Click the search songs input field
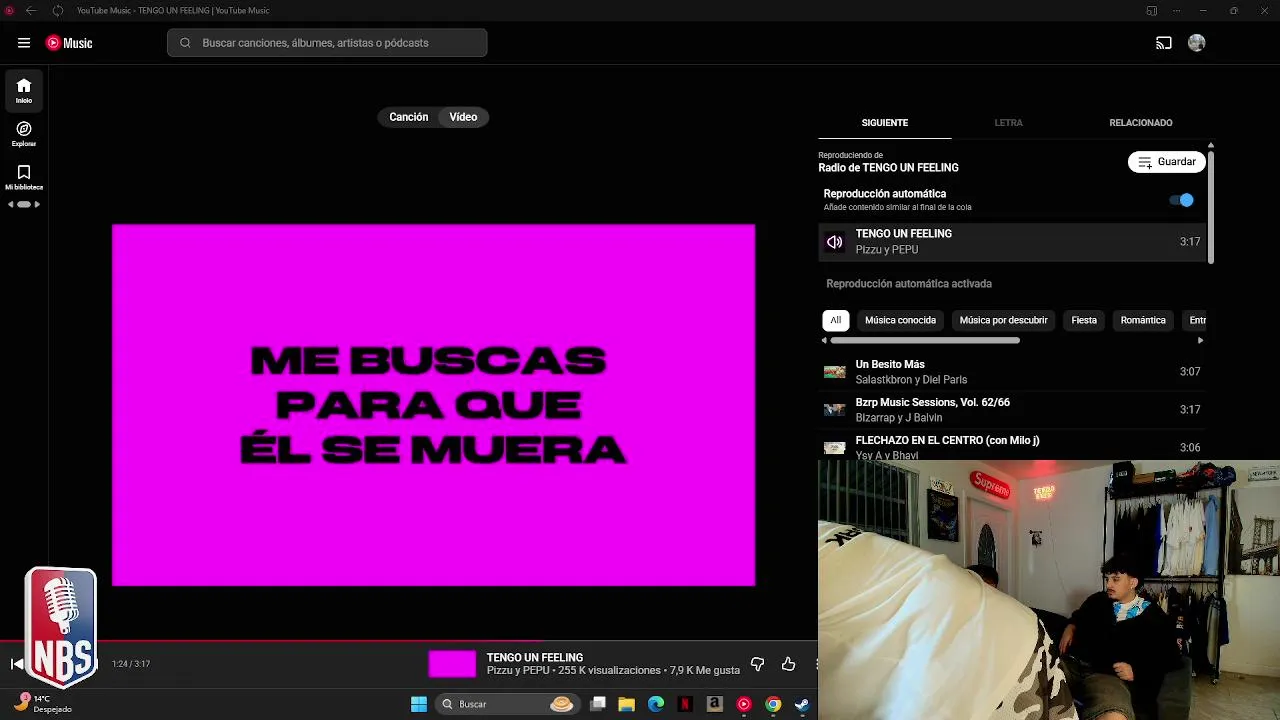This screenshot has height=720, width=1280. [x=327, y=43]
